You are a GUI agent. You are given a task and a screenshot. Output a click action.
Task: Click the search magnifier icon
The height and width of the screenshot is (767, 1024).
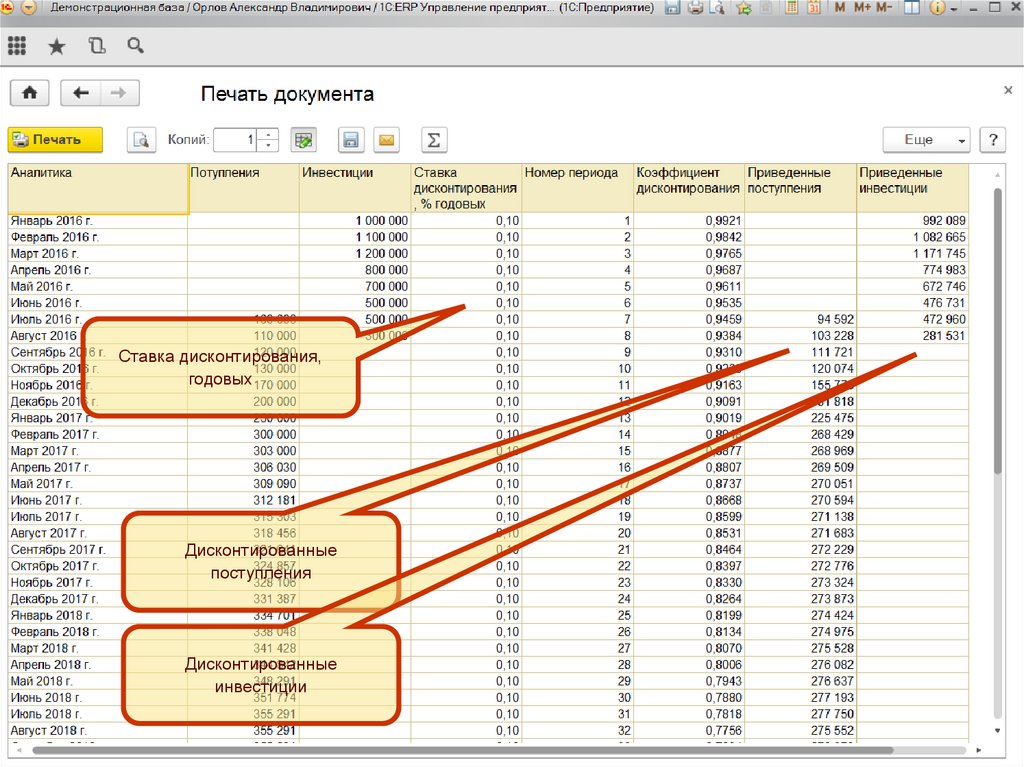(x=135, y=46)
